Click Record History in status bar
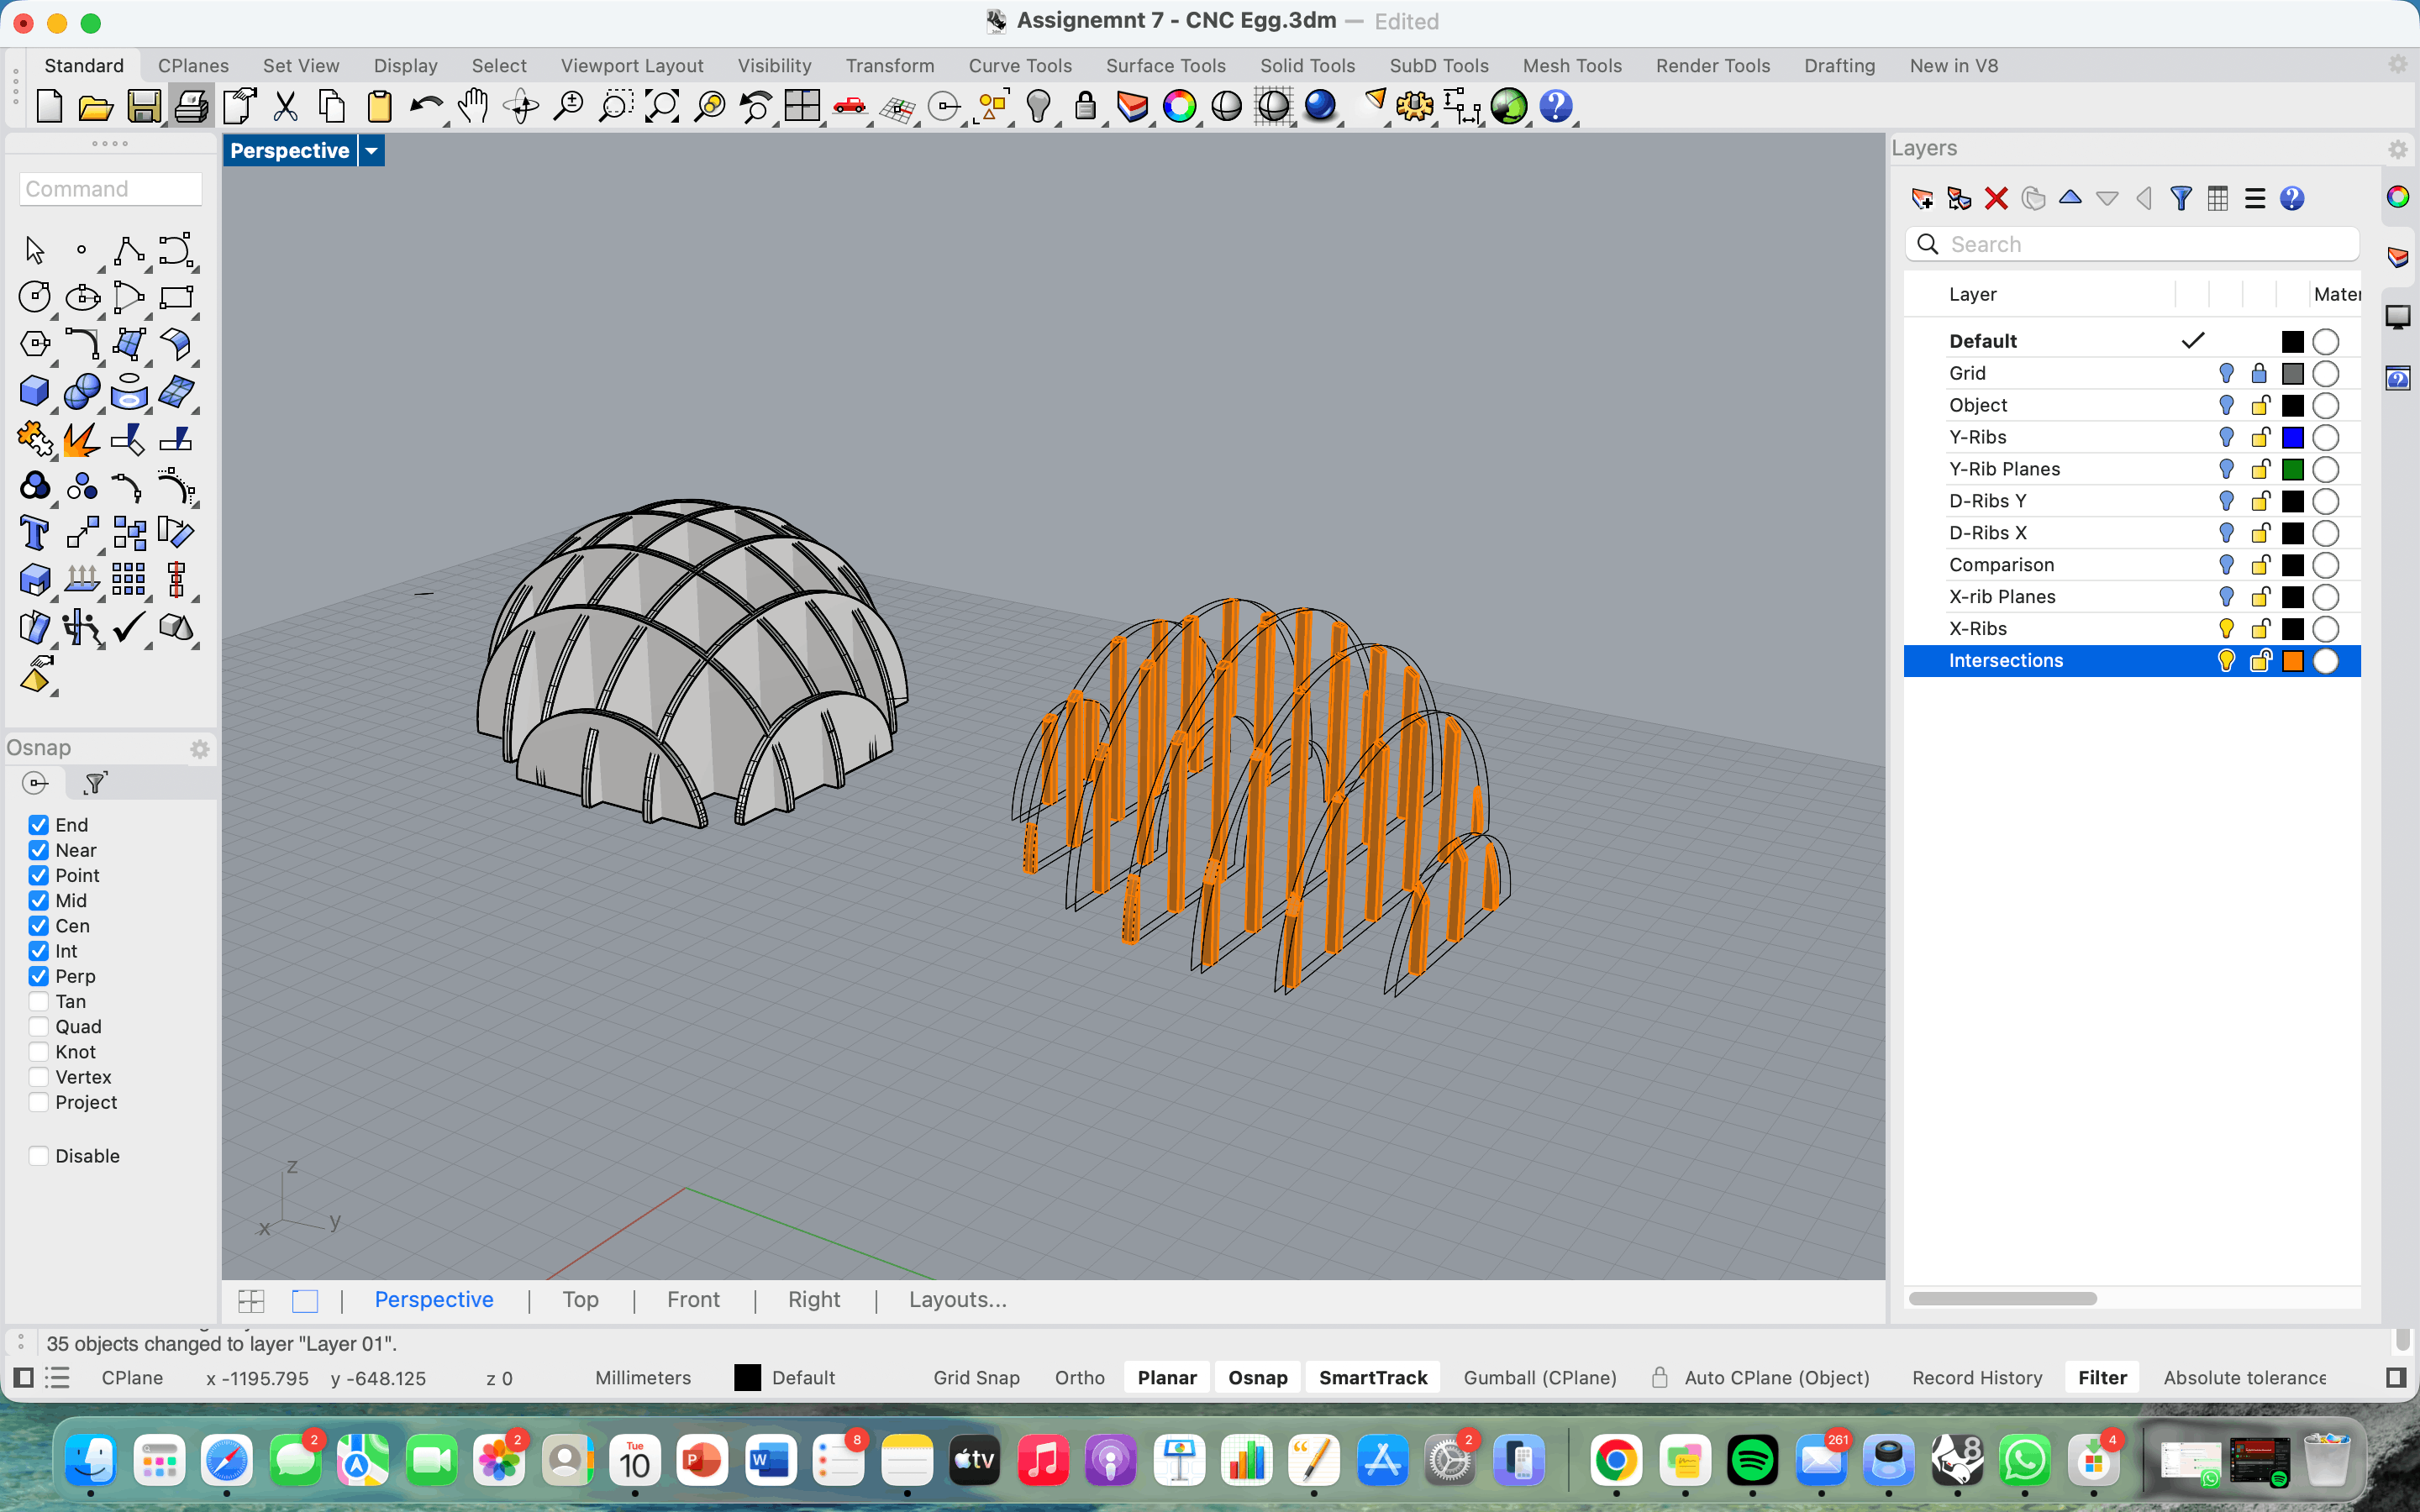This screenshot has width=2420, height=1512. (1976, 1377)
